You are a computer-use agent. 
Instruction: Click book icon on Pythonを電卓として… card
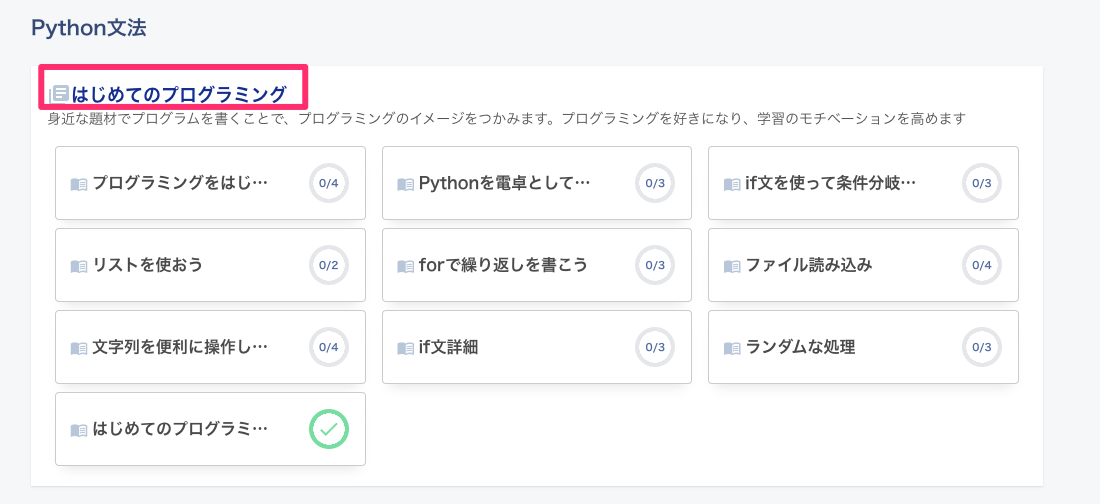[x=405, y=185]
